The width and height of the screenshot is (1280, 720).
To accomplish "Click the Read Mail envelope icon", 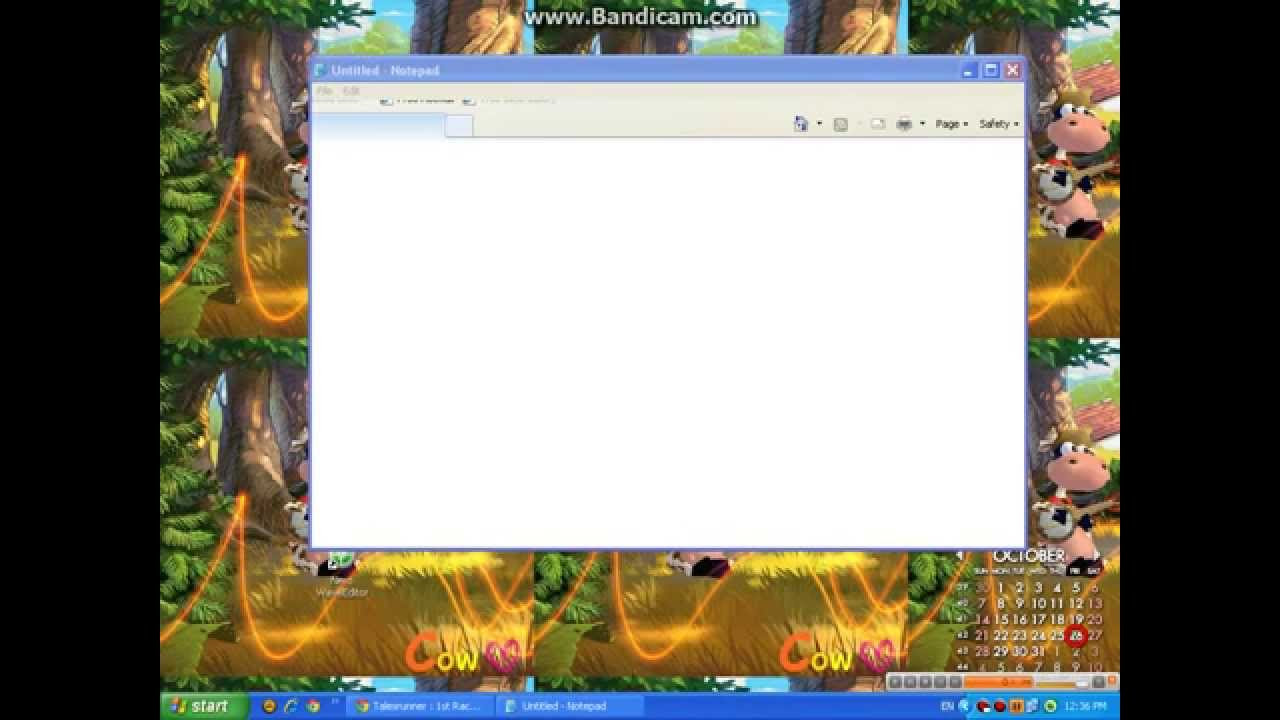I will pyautogui.click(x=878, y=124).
